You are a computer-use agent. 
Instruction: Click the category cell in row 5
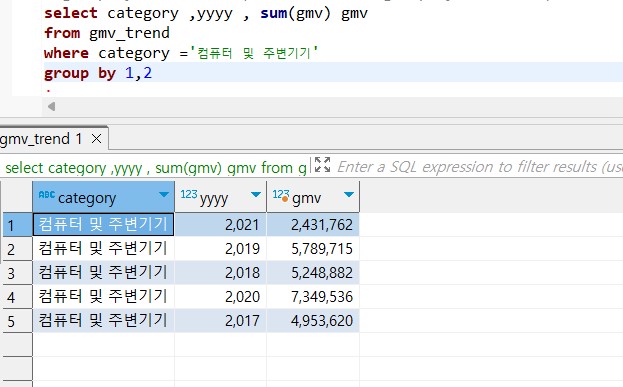(103, 320)
